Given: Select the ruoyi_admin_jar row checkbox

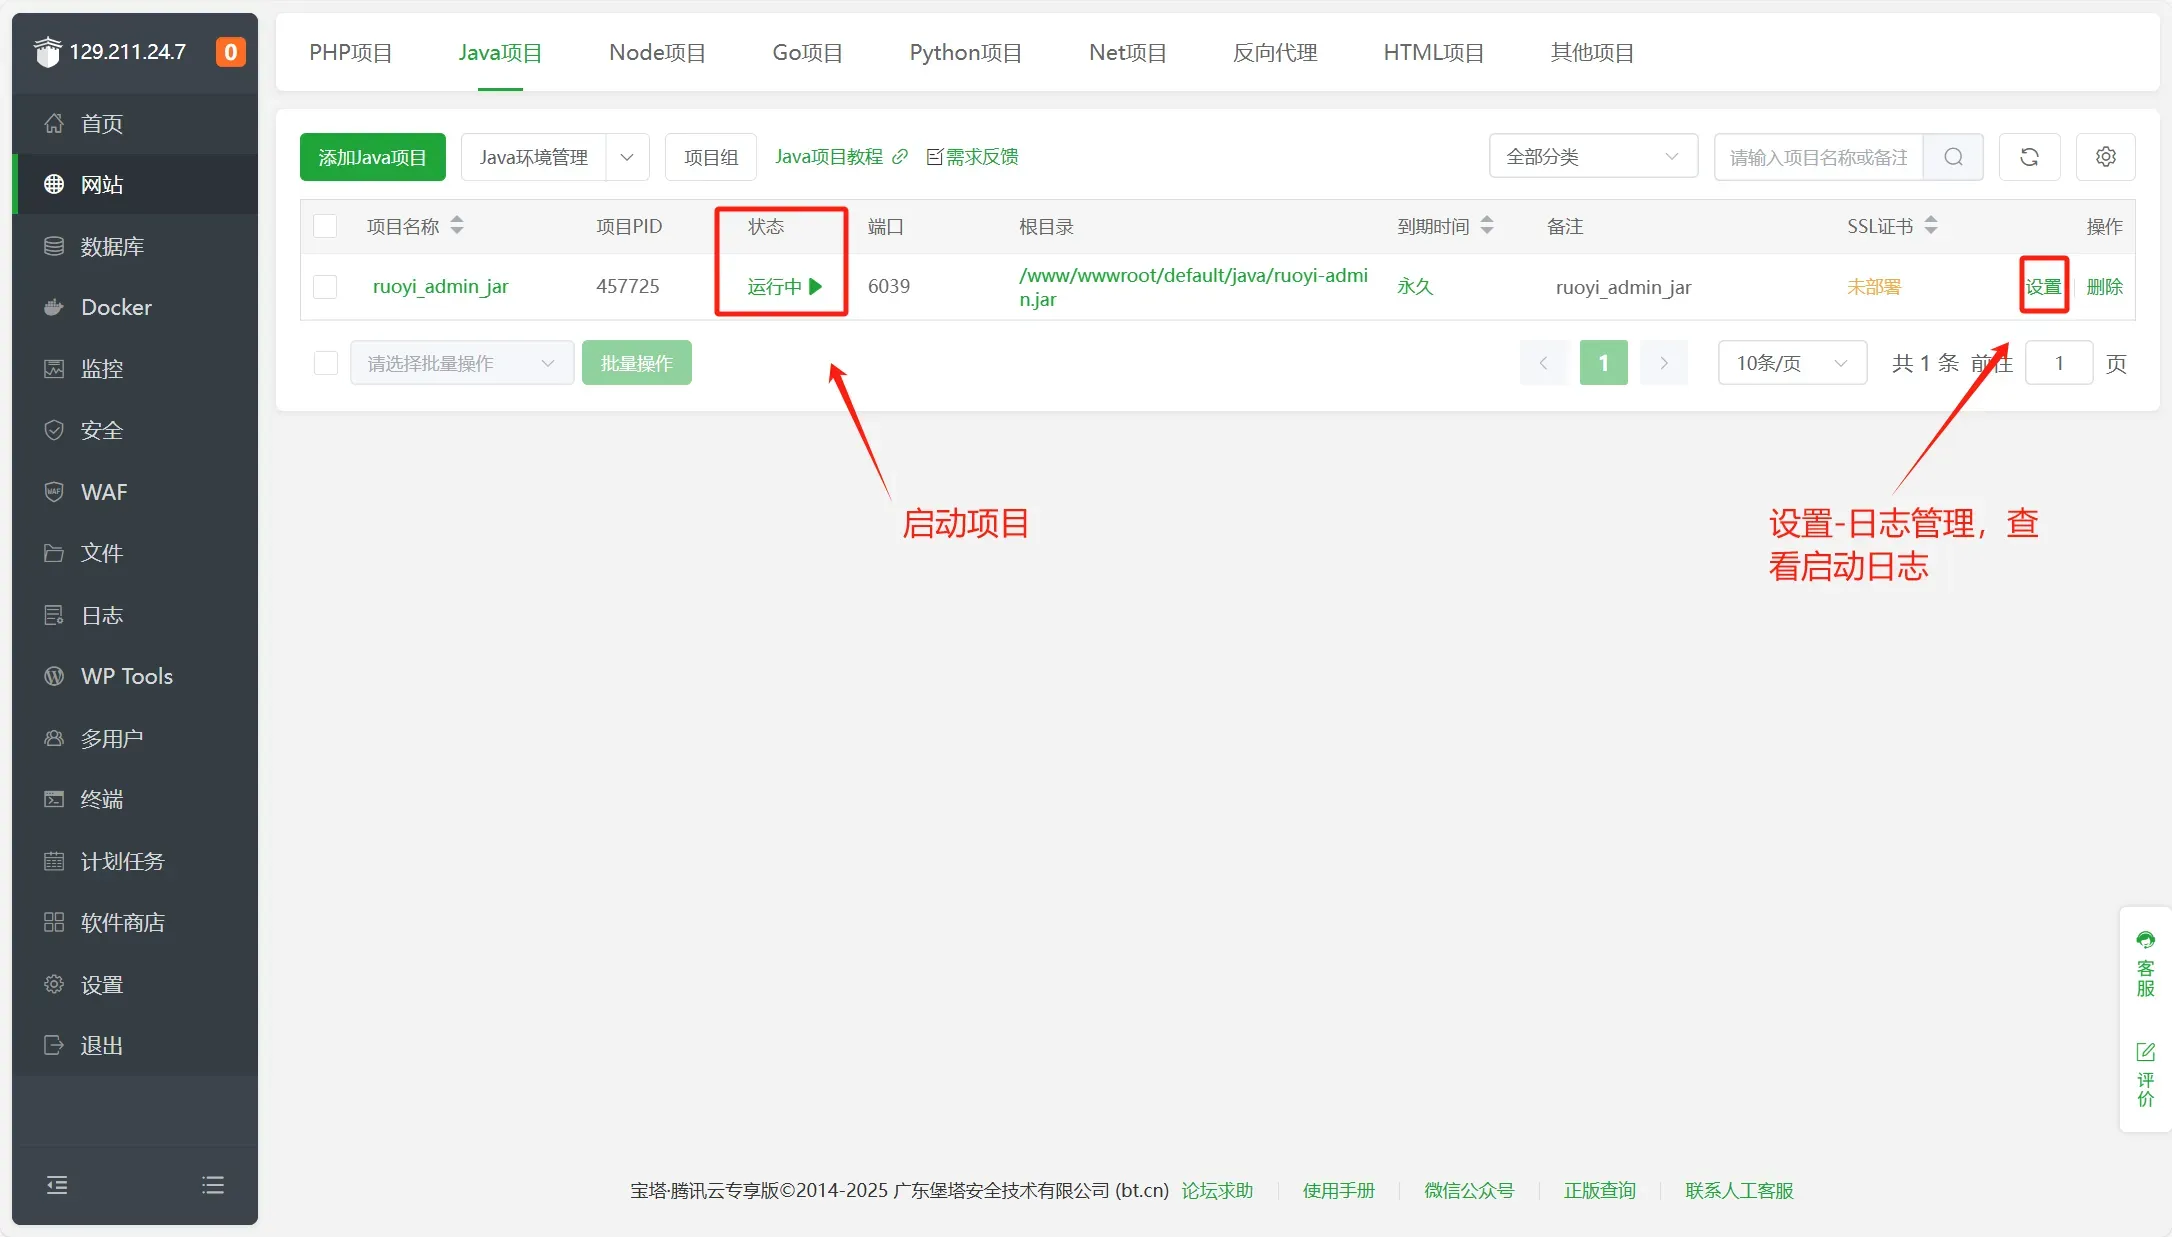Looking at the screenshot, I should 325,287.
